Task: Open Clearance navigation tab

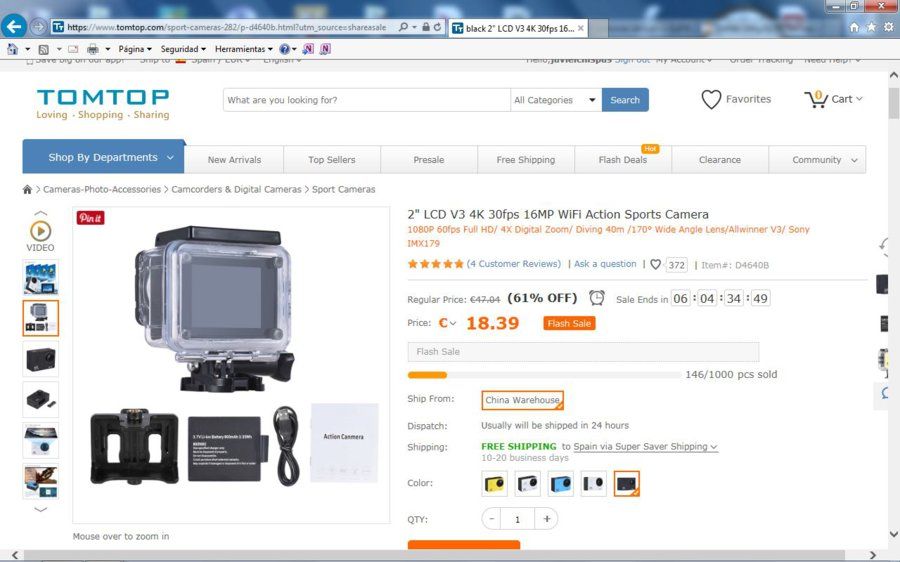Action: (720, 160)
